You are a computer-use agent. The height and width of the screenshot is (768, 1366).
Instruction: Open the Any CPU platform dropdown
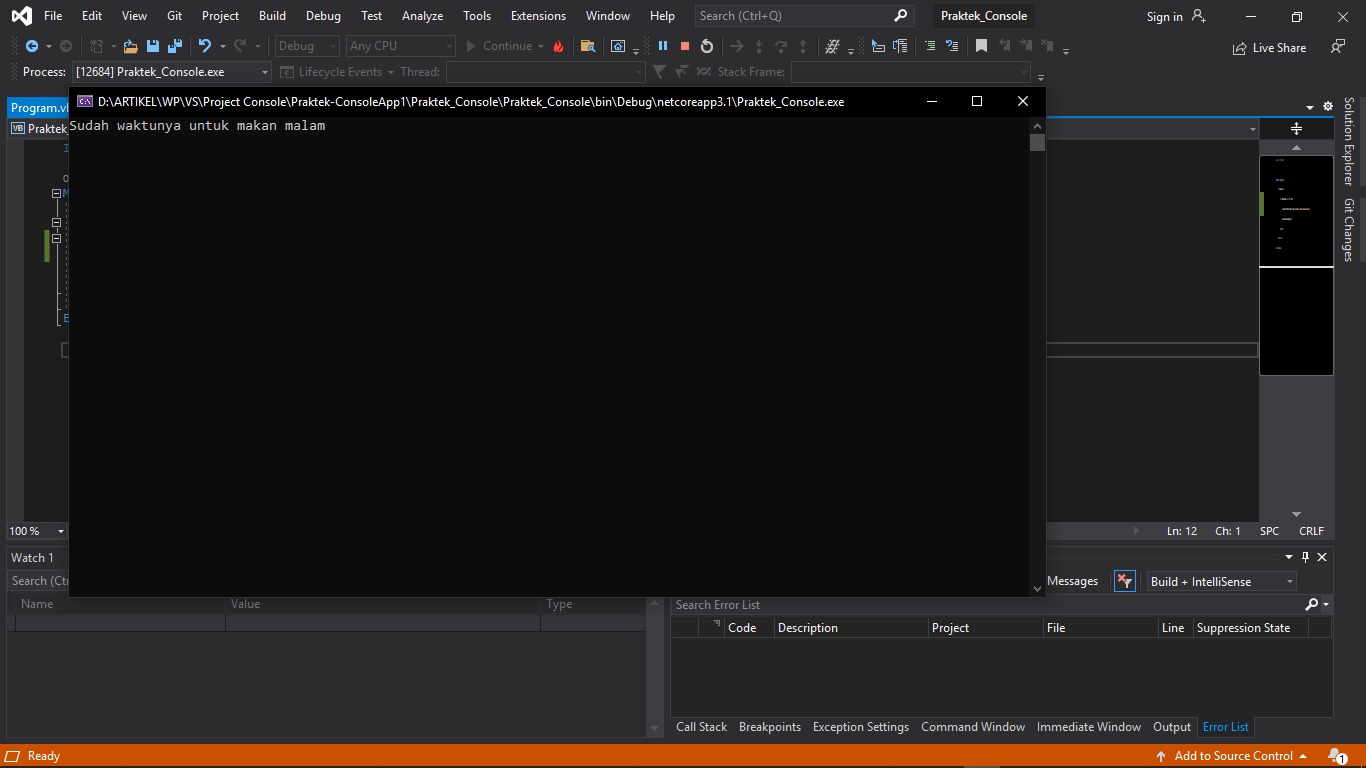[x=400, y=46]
